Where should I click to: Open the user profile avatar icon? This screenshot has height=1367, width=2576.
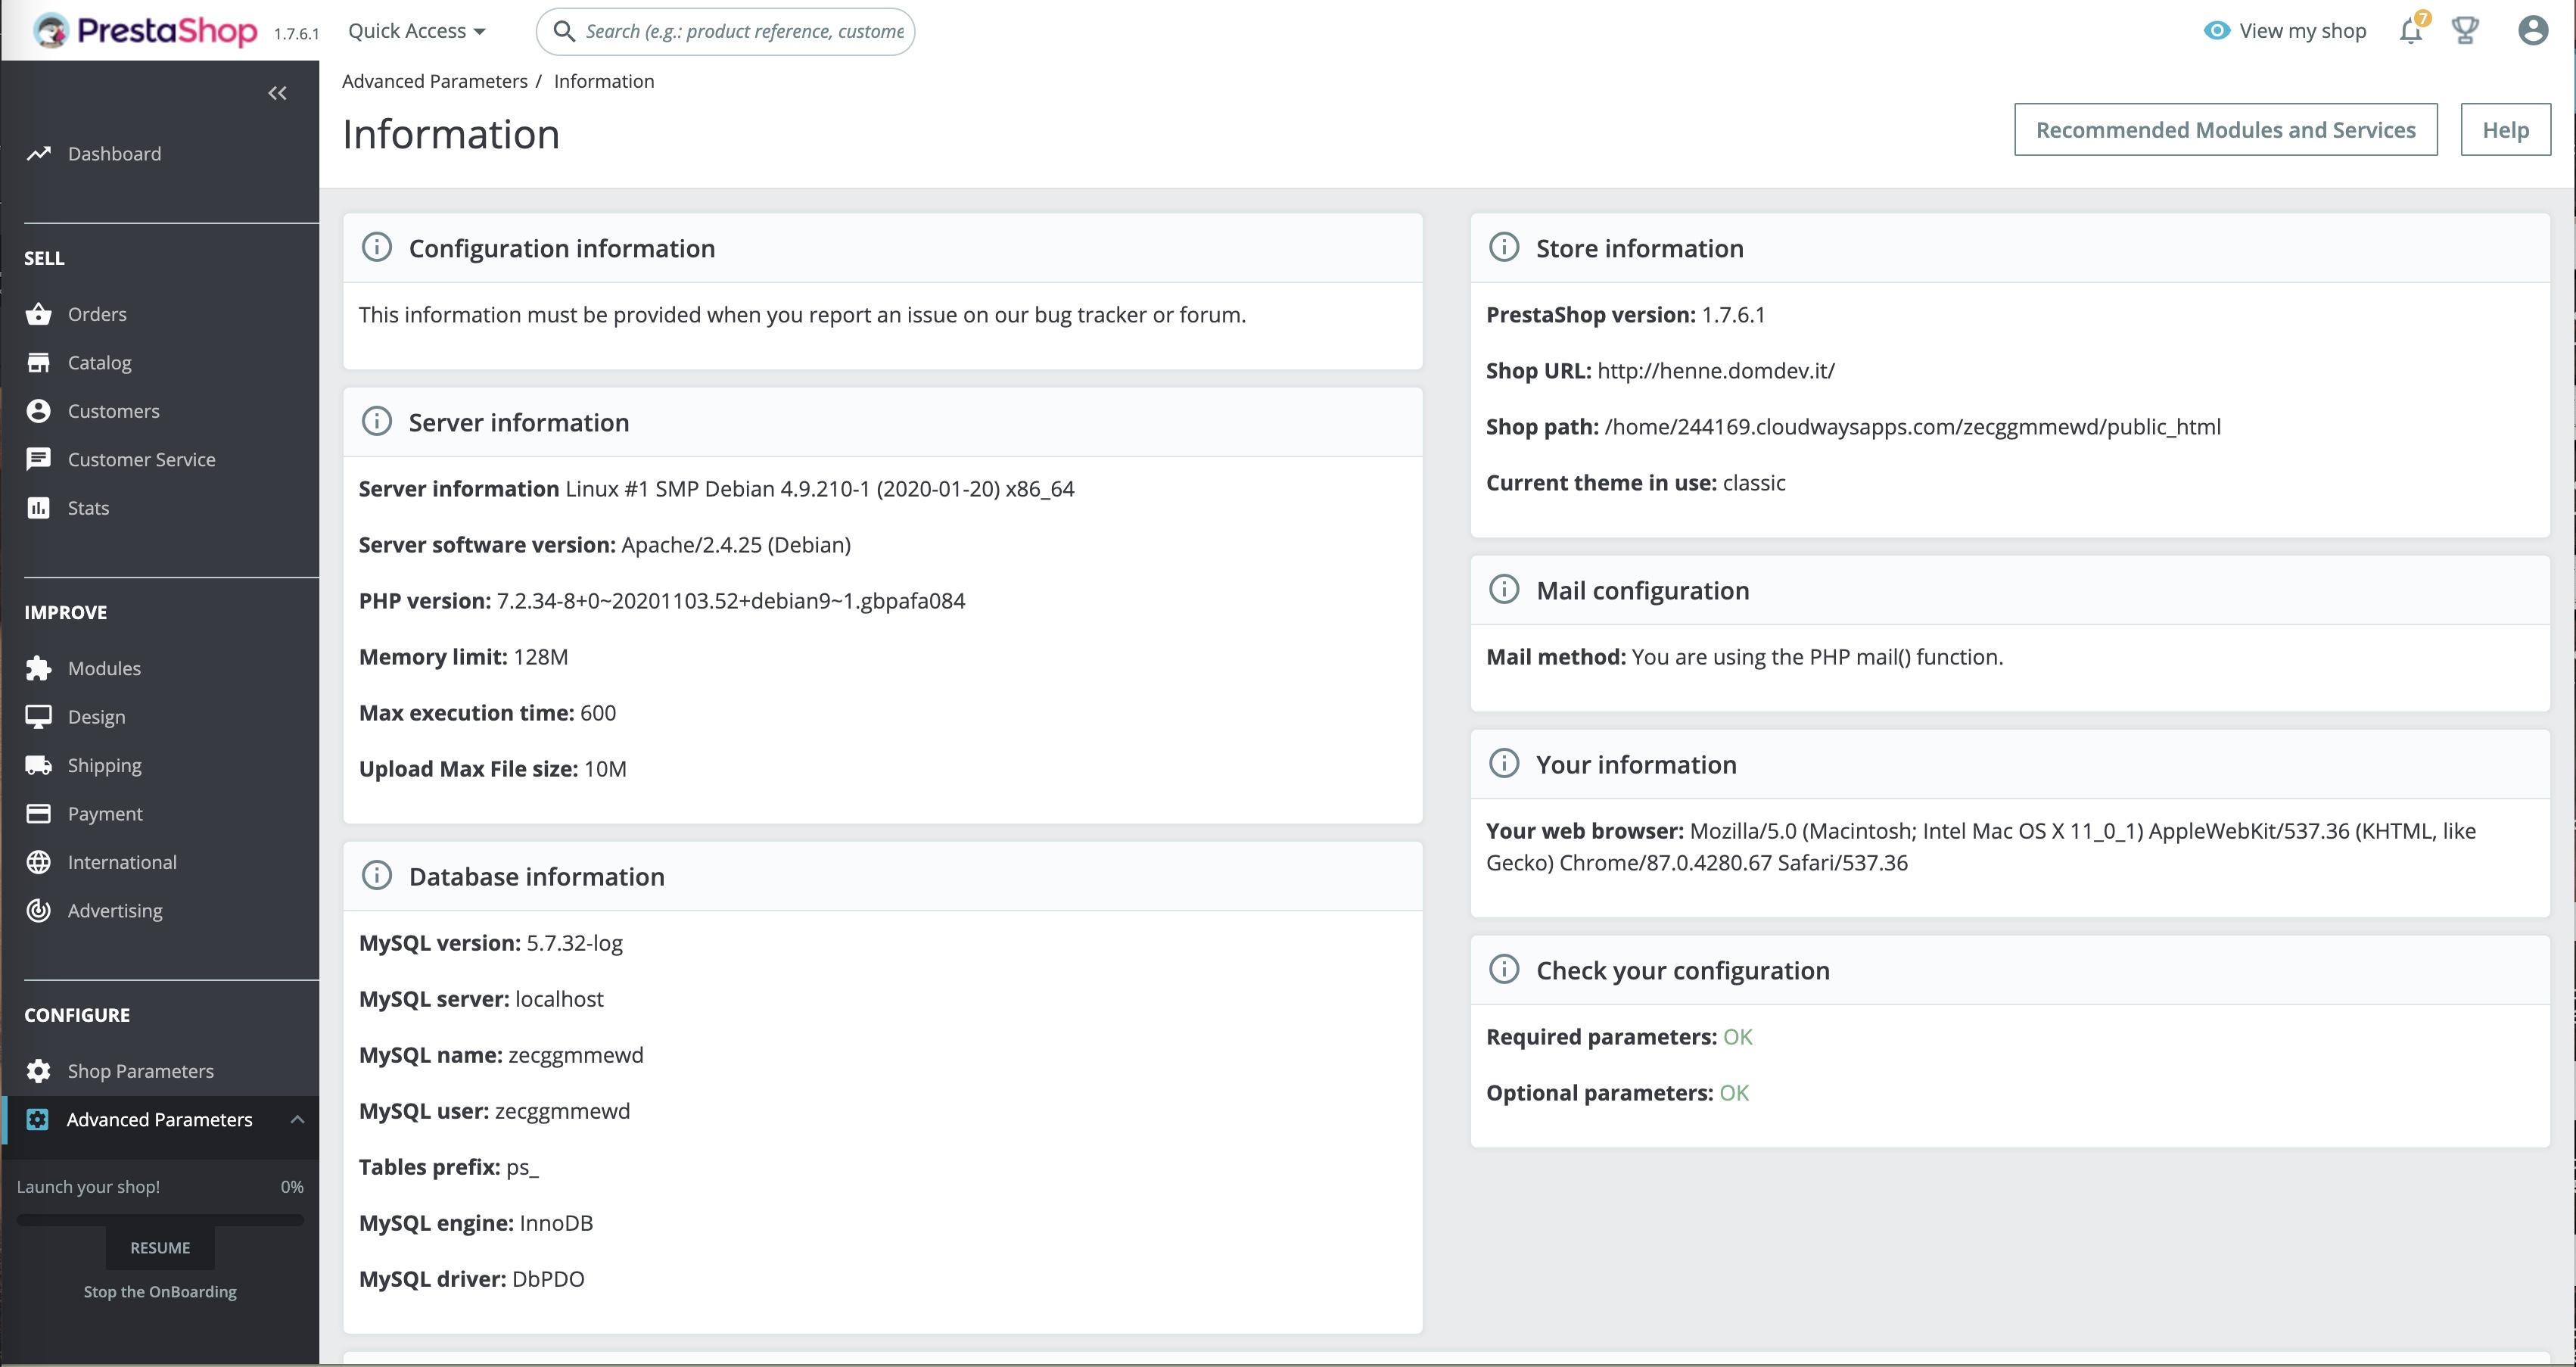[x=2532, y=31]
